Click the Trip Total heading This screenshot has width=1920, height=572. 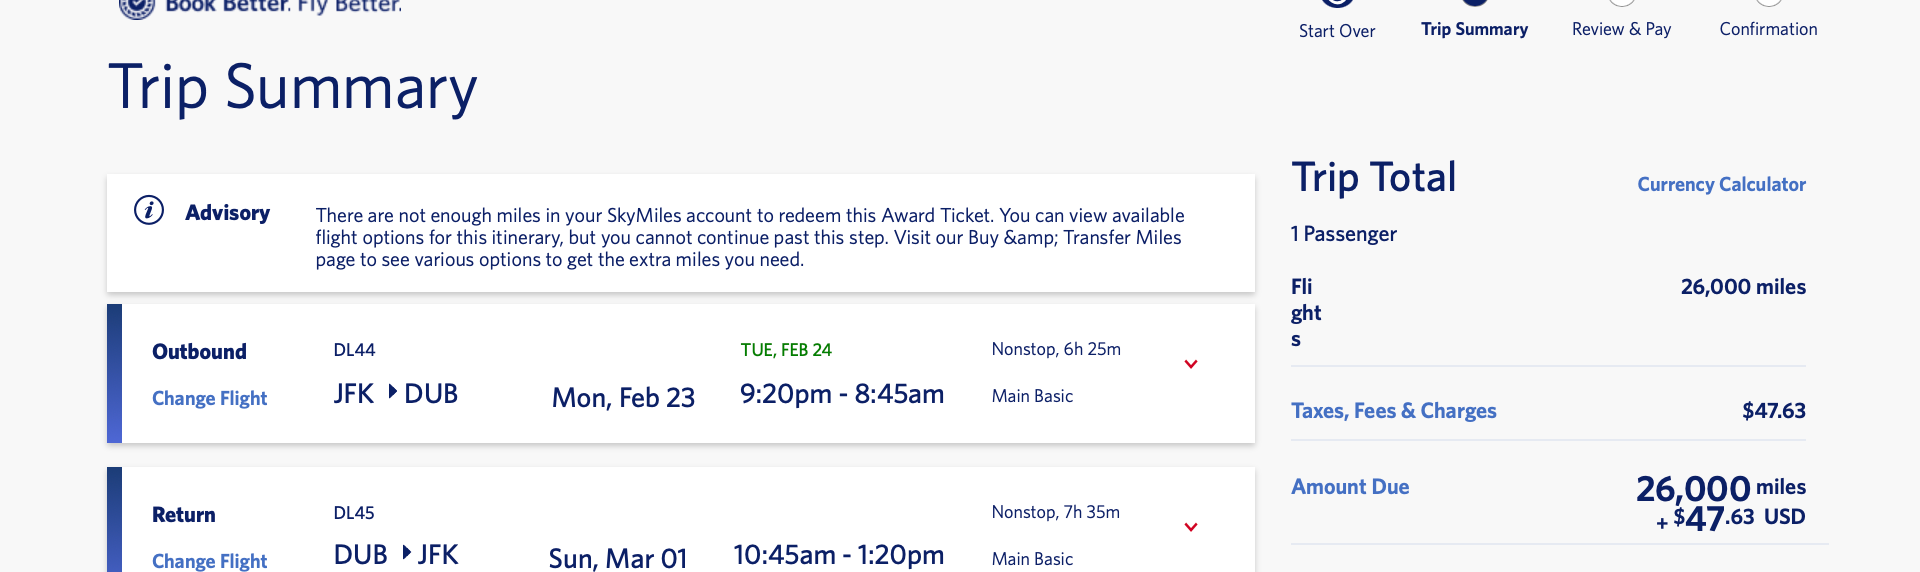(1374, 178)
